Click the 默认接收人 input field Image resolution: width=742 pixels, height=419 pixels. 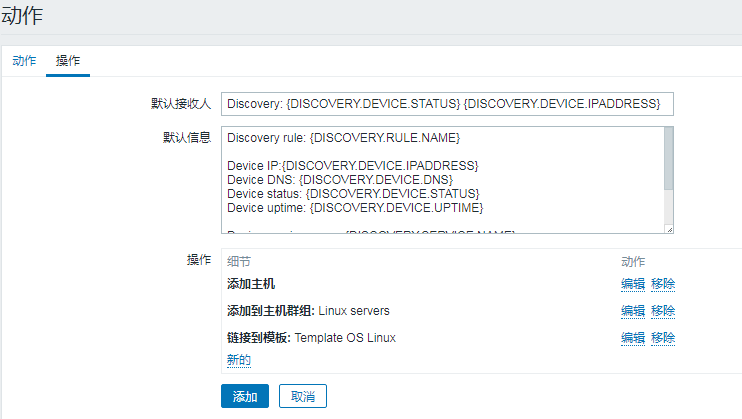pyautogui.click(x=447, y=104)
